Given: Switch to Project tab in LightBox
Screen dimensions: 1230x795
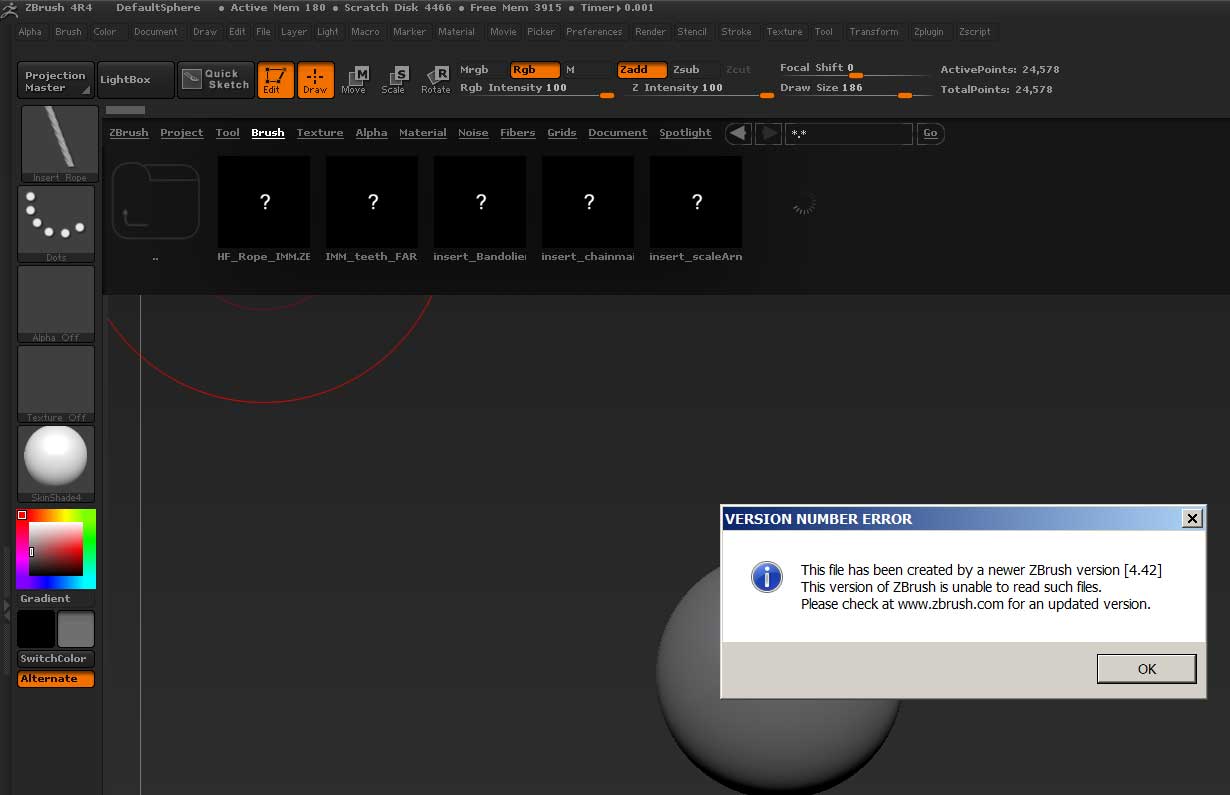Looking at the screenshot, I should (x=182, y=133).
